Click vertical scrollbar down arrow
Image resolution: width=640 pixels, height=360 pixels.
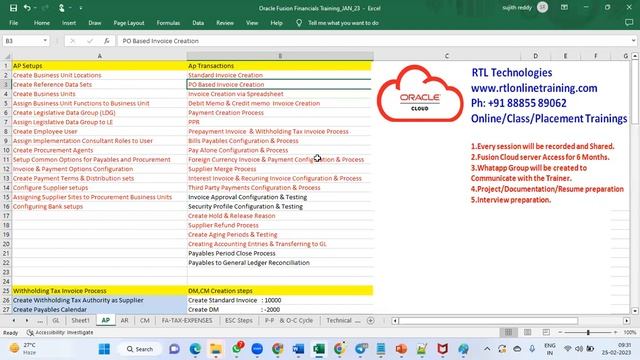click(635, 311)
